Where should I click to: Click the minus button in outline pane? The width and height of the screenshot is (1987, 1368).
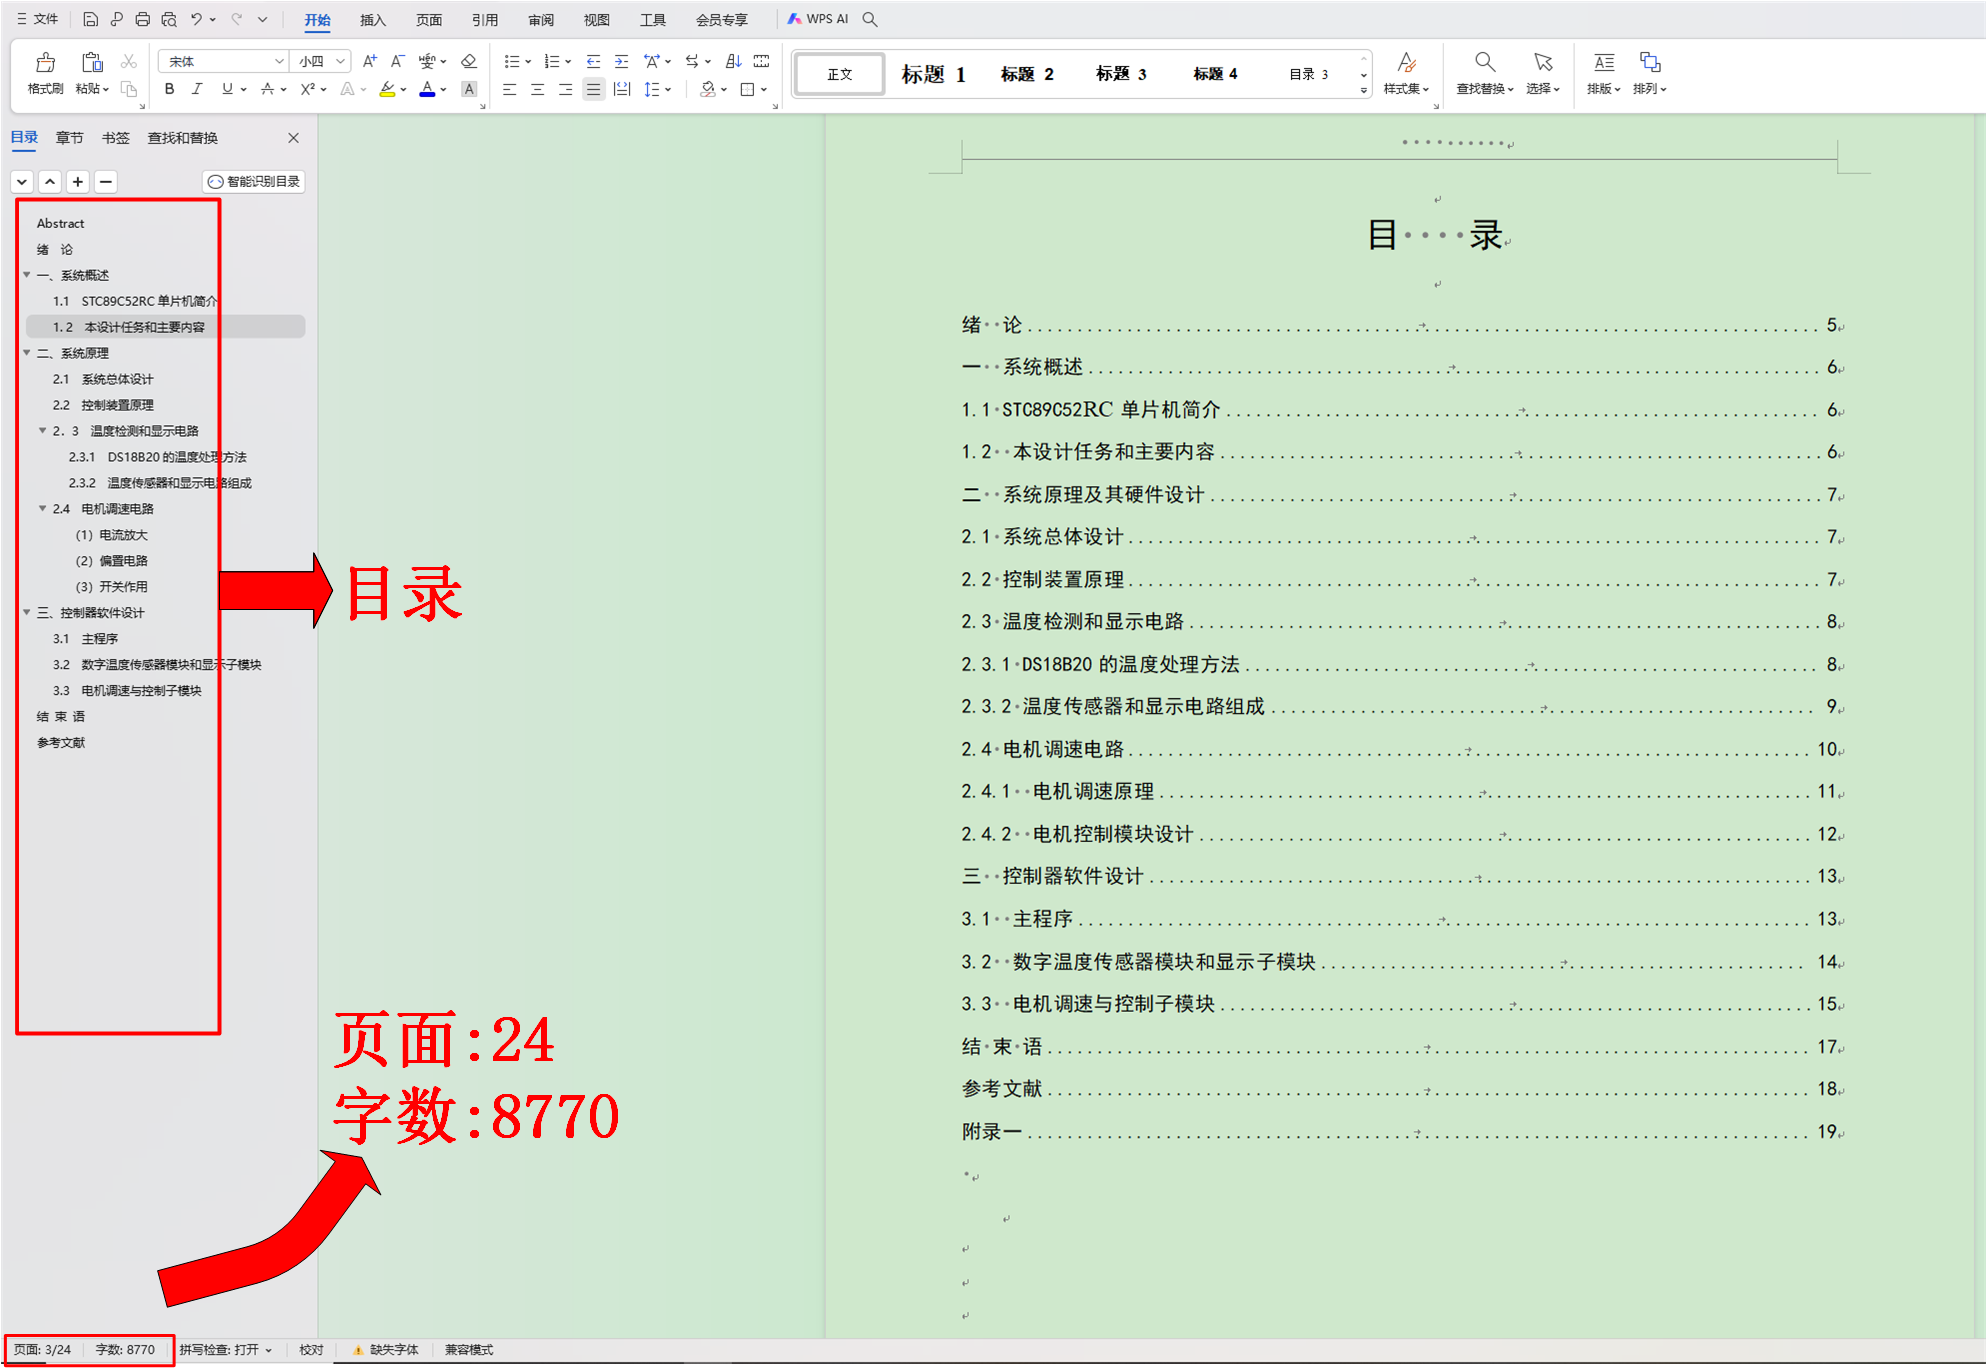[x=106, y=181]
